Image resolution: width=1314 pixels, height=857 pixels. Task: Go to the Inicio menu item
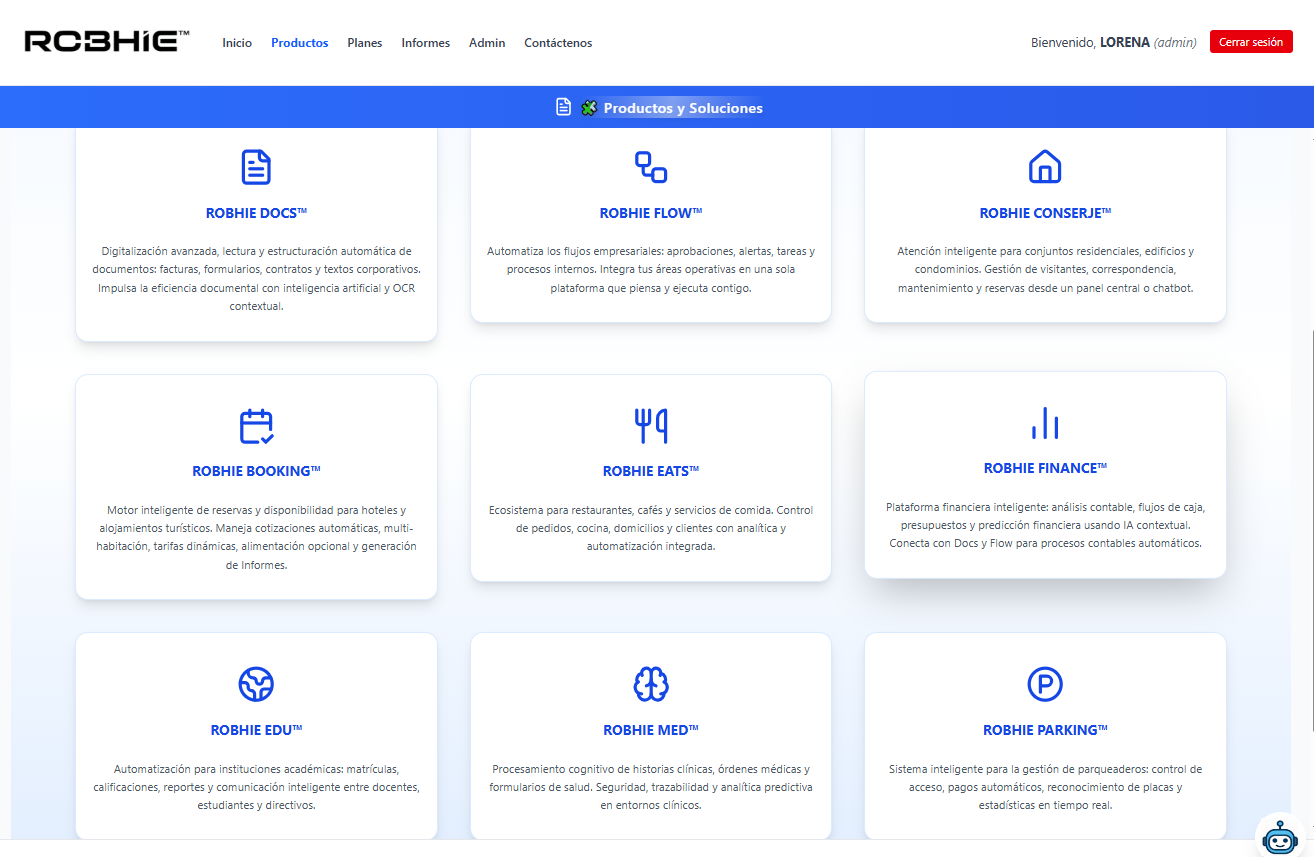[237, 43]
